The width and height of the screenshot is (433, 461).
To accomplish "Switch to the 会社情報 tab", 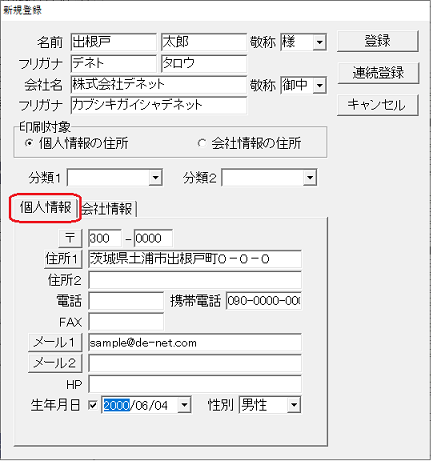I will tap(107, 209).
